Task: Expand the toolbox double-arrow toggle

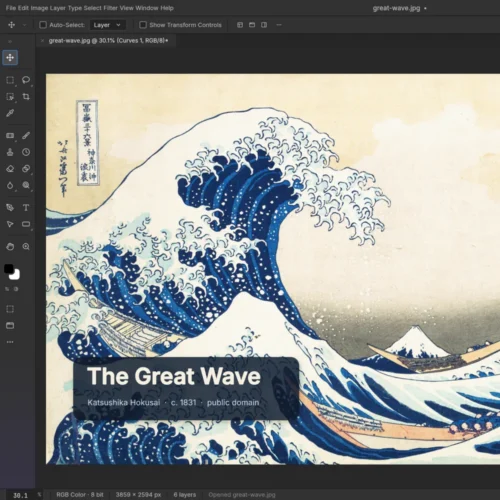Action: (x=10, y=42)
